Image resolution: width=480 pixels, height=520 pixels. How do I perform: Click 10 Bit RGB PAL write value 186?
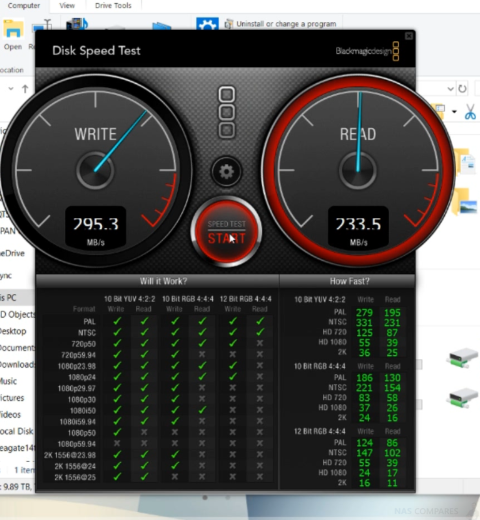[x=364, y=378]
